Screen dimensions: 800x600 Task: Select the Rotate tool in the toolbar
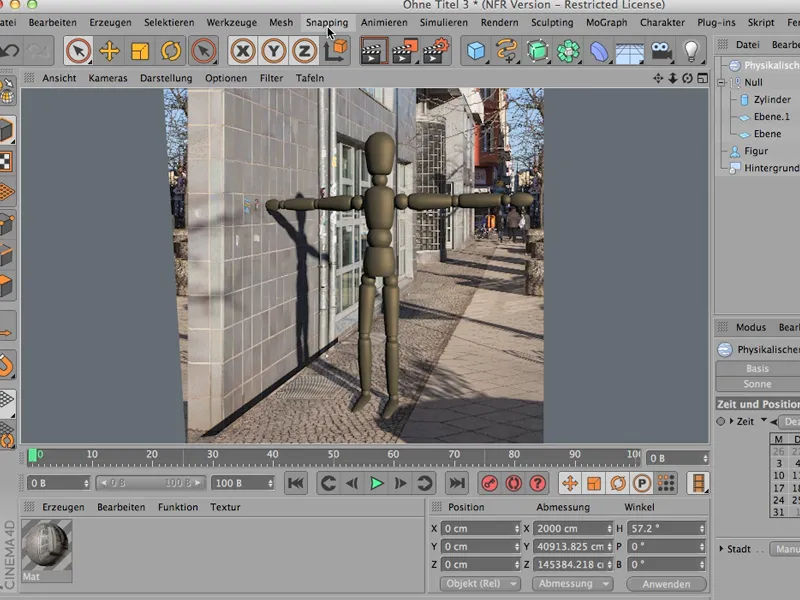click(171, 51)
